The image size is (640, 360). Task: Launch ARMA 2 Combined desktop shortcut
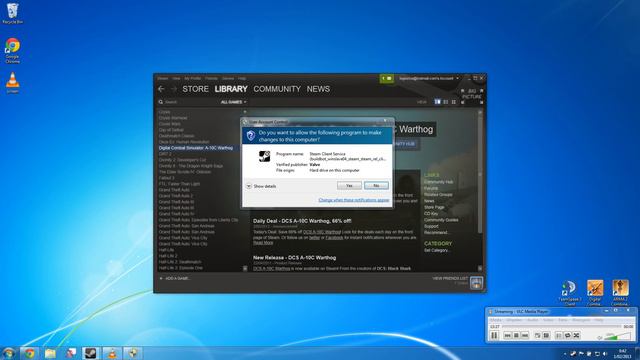(x=620, y=293)
